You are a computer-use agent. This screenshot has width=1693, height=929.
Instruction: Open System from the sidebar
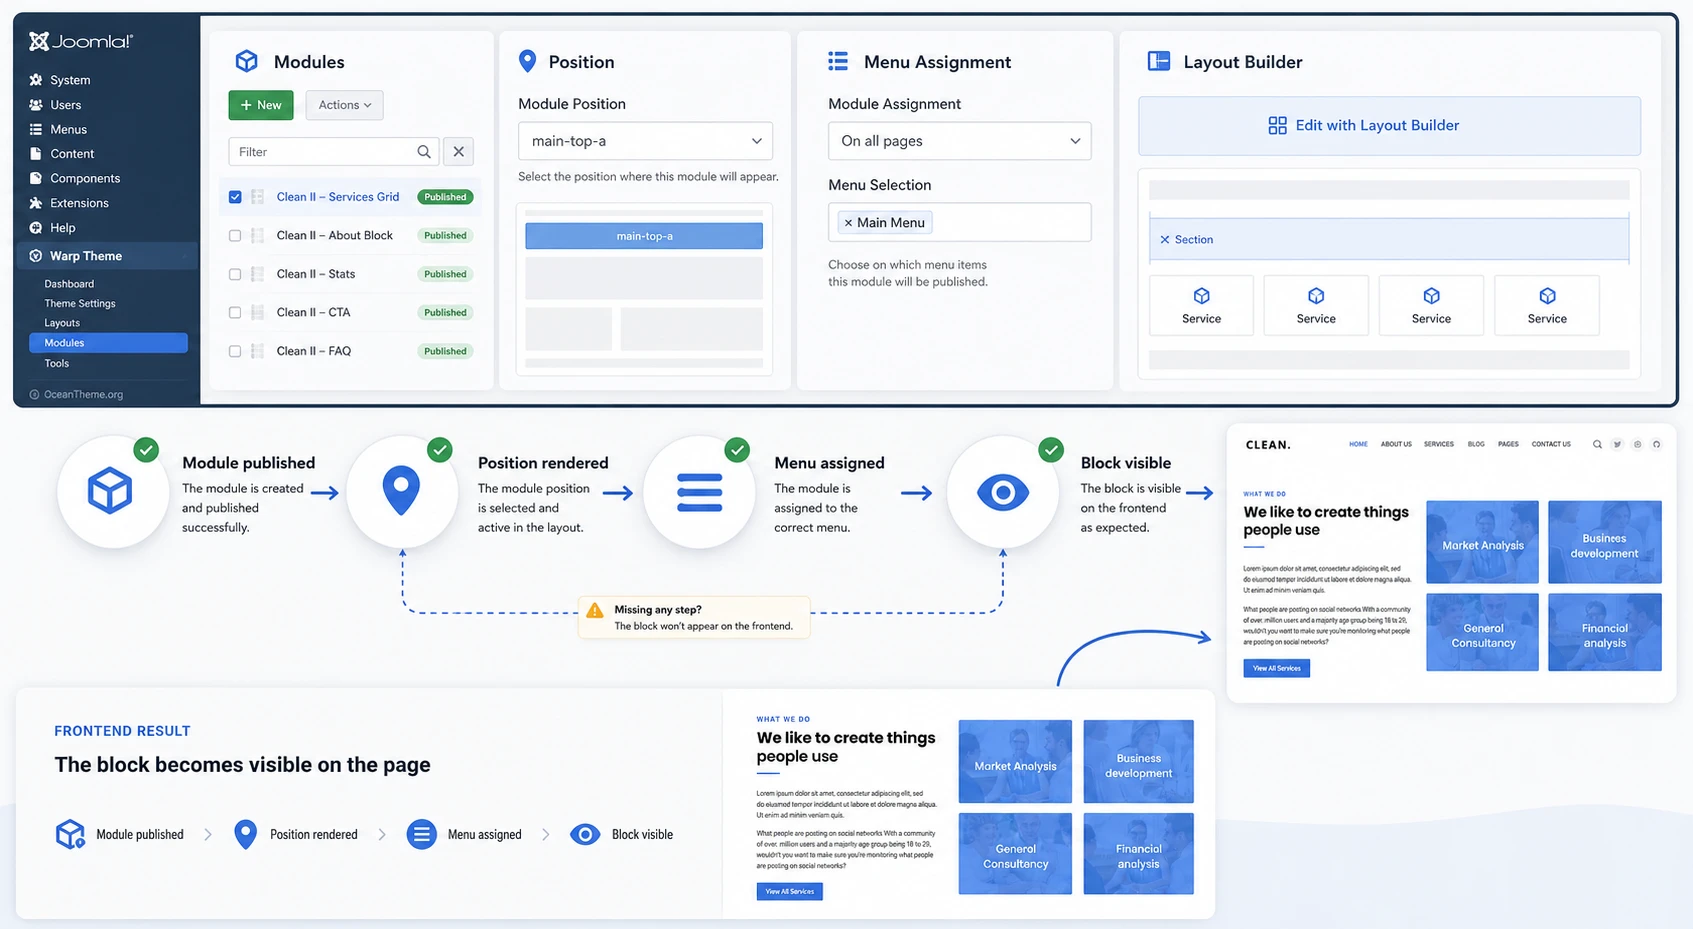70,80
